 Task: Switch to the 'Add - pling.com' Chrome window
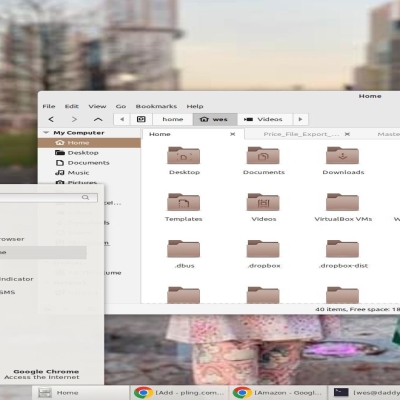pos(179,393)
